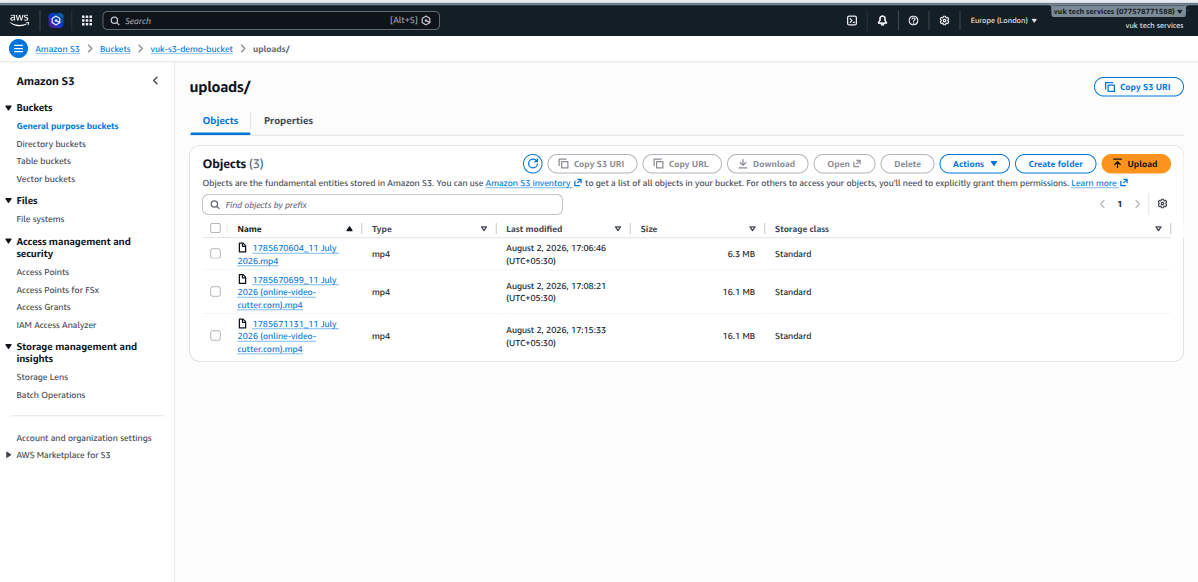The image size is (1198, 582).
Task: Sort by Size column arrow
Action: coord(753,229)
